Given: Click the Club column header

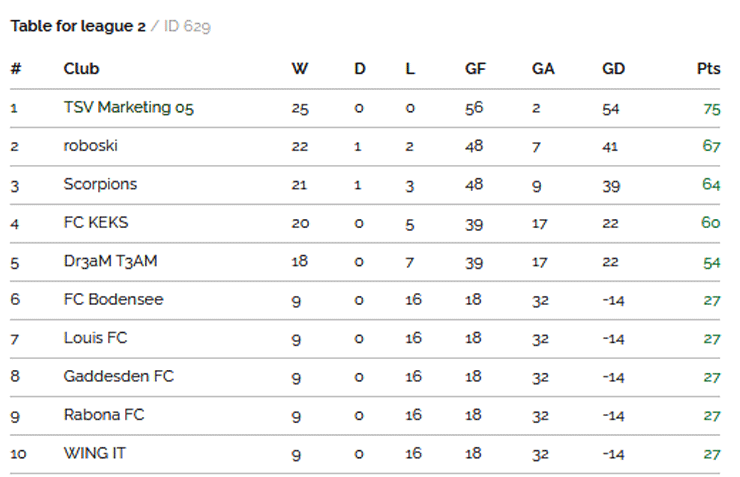Looking at the screenshot, I should (81, 69).
